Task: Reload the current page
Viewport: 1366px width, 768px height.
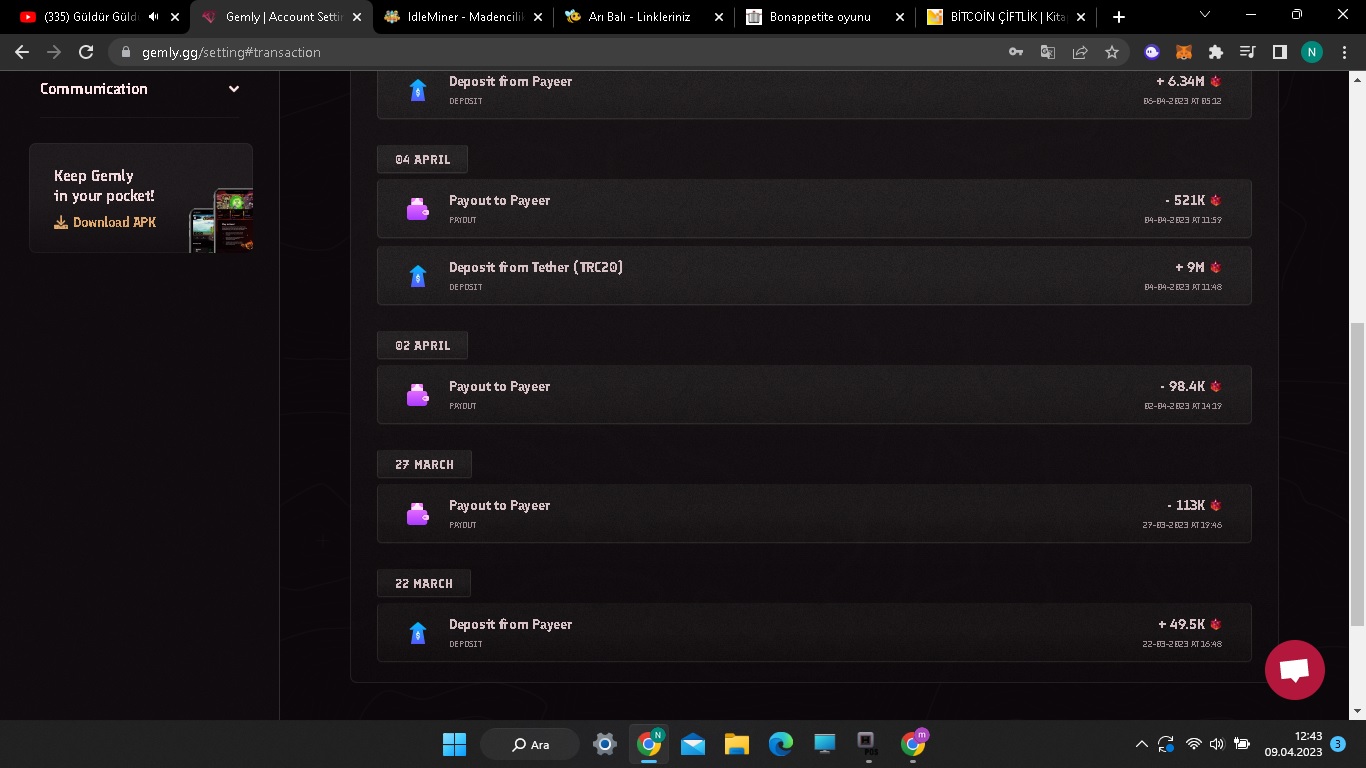Action: pos(86,52)
